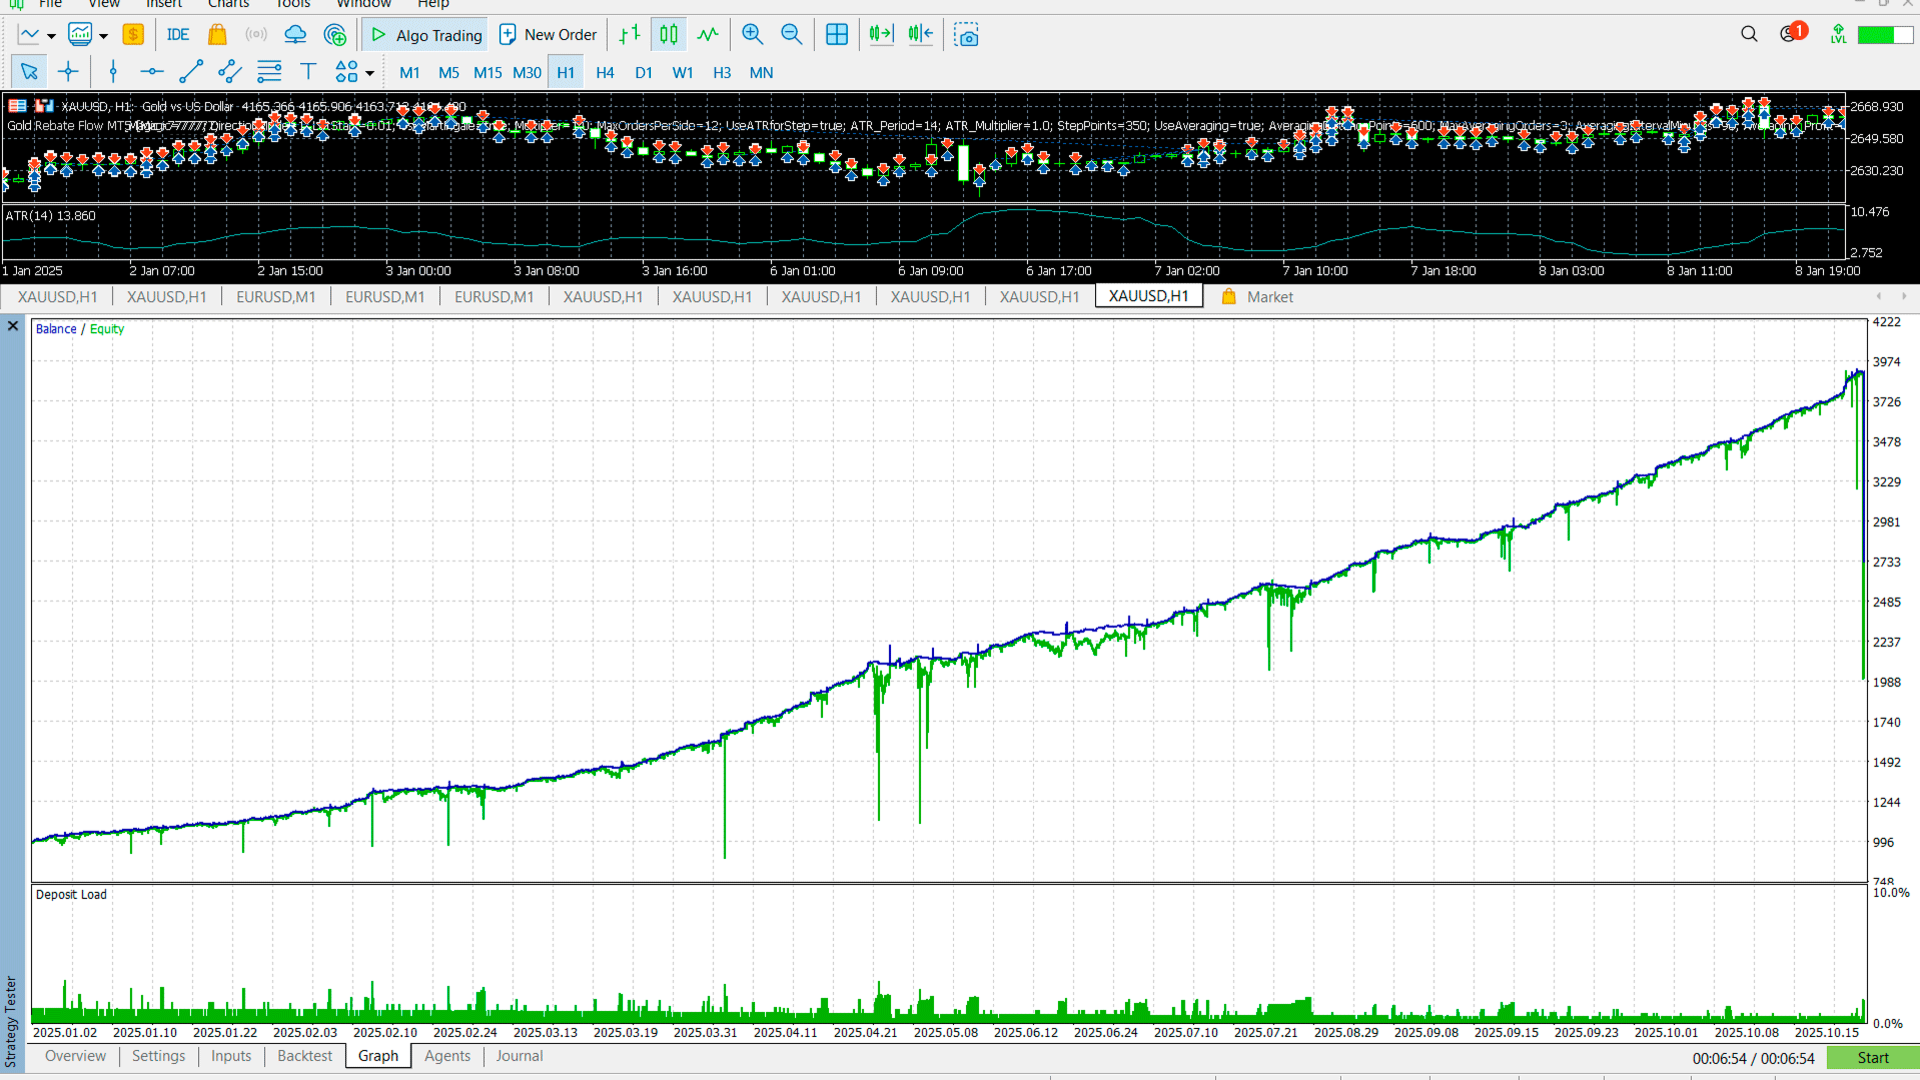
Task: Switch chart to line chart view
Action: point(708,35)
